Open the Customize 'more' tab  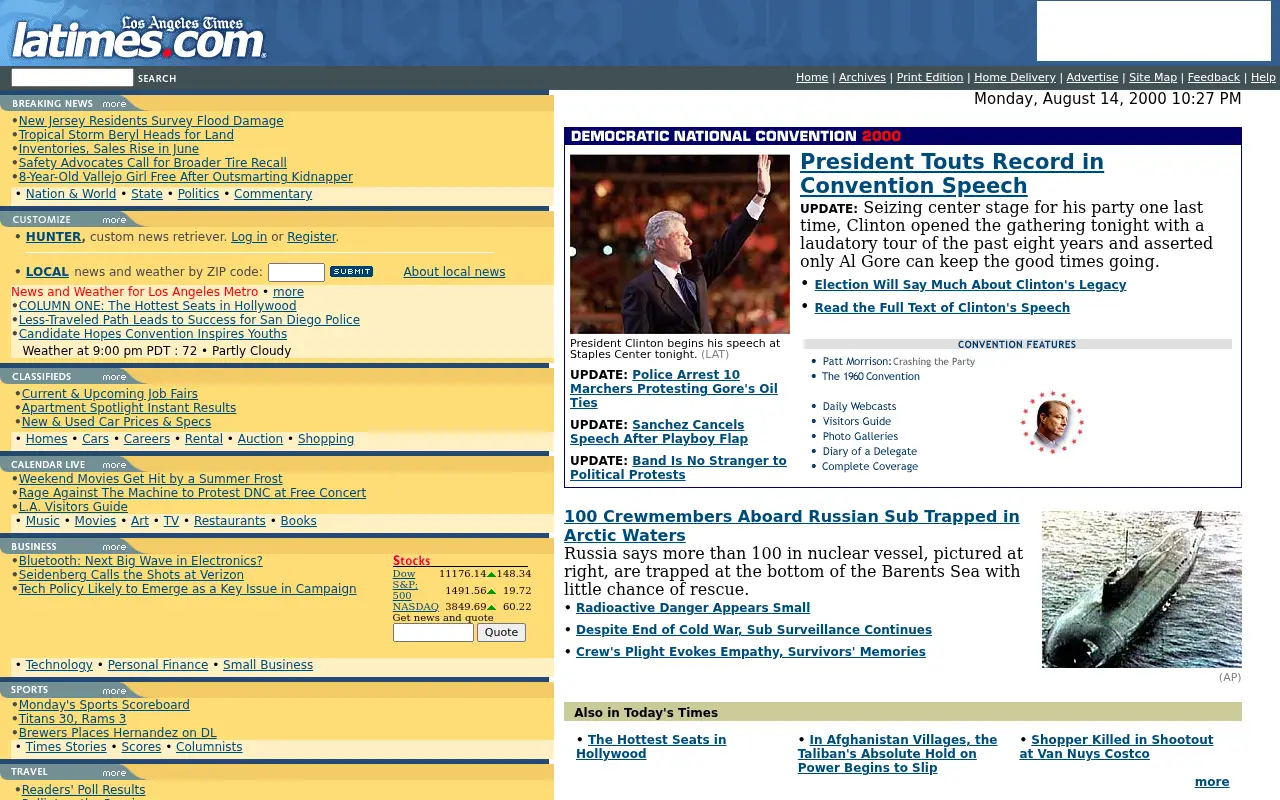tap(114, 220)
